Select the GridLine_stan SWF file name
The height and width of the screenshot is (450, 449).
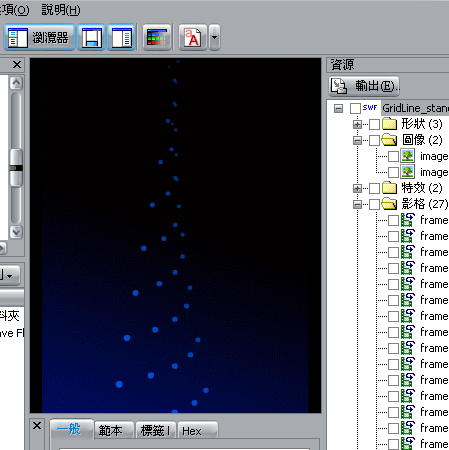(415, 108)
